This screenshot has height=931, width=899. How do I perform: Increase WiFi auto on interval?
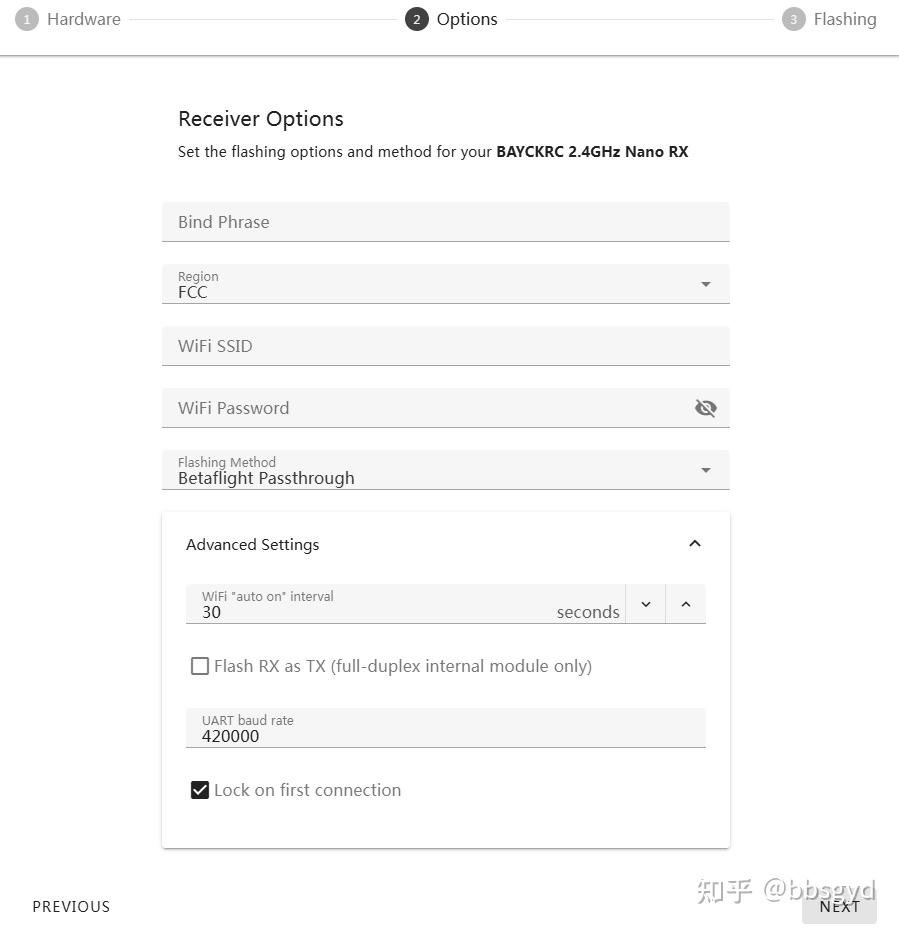686,604
